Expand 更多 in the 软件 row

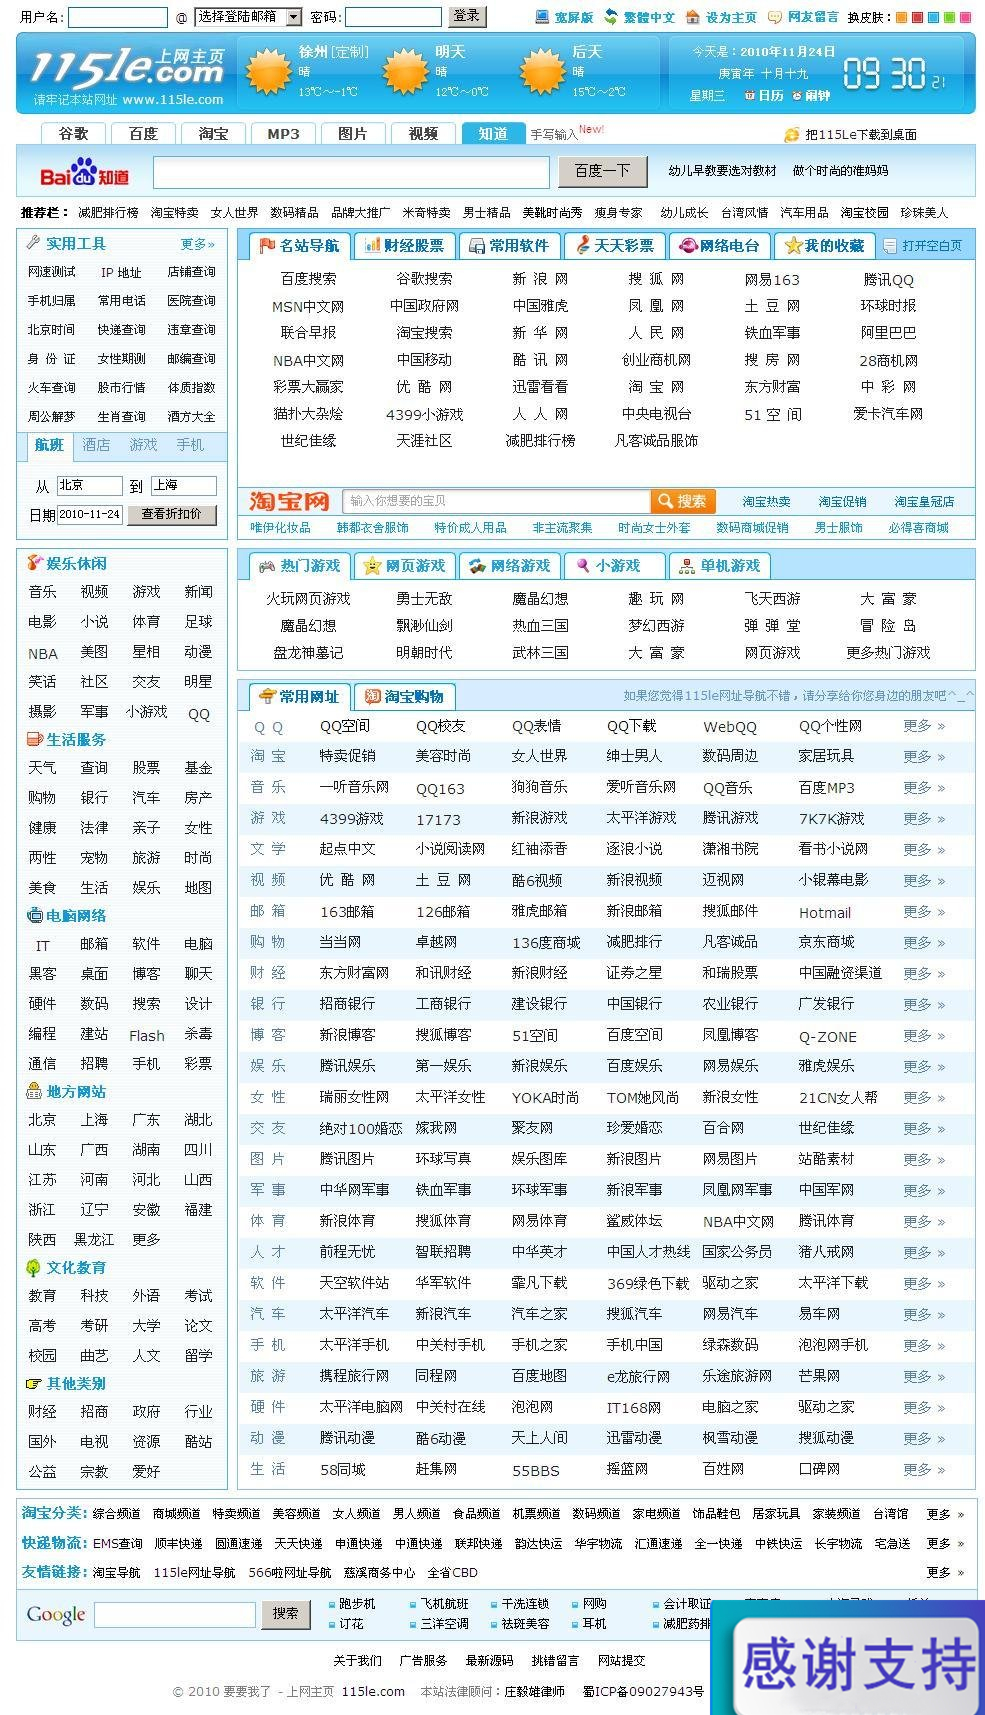tap(924, 1283)
